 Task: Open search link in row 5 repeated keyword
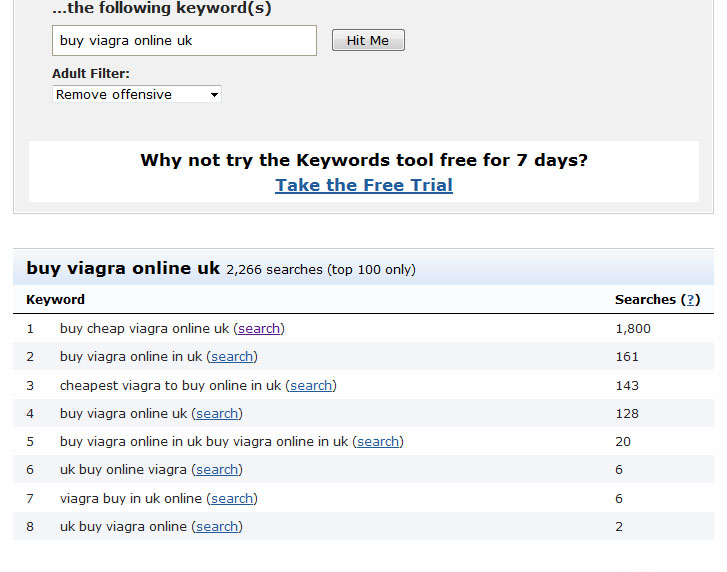point(378,442)
